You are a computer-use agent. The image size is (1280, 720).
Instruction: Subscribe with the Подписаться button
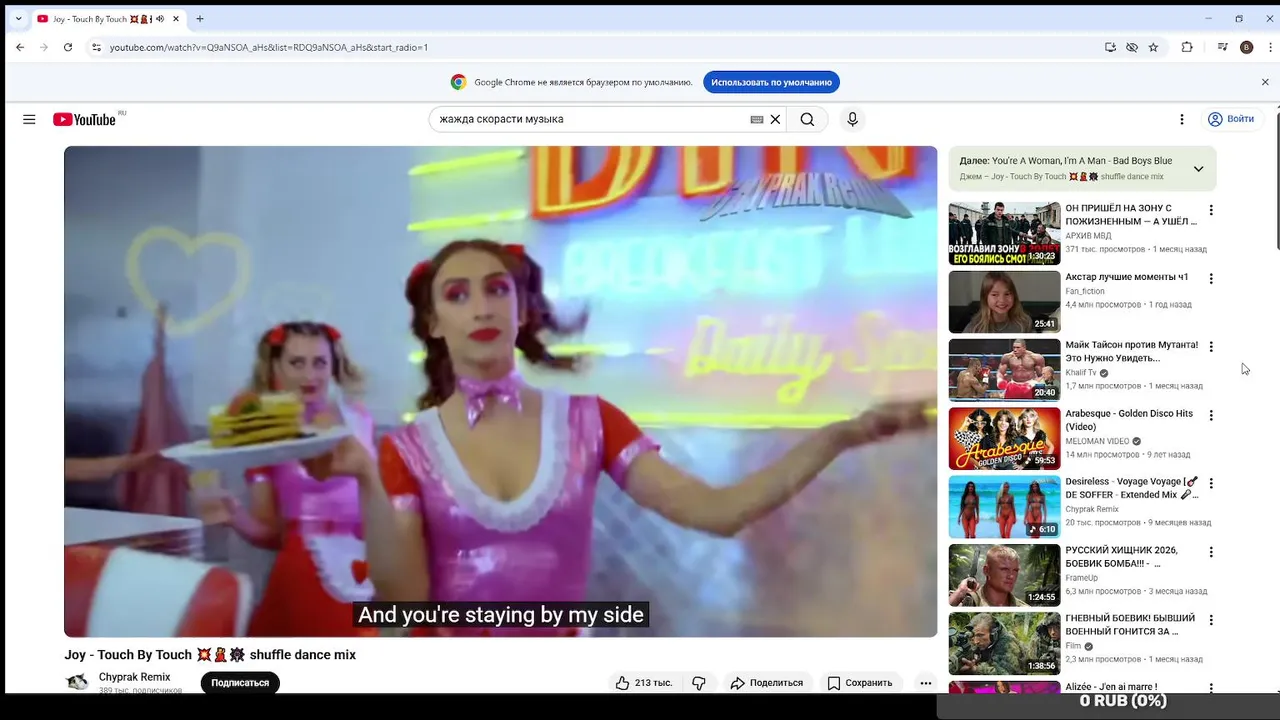[240, 683]
